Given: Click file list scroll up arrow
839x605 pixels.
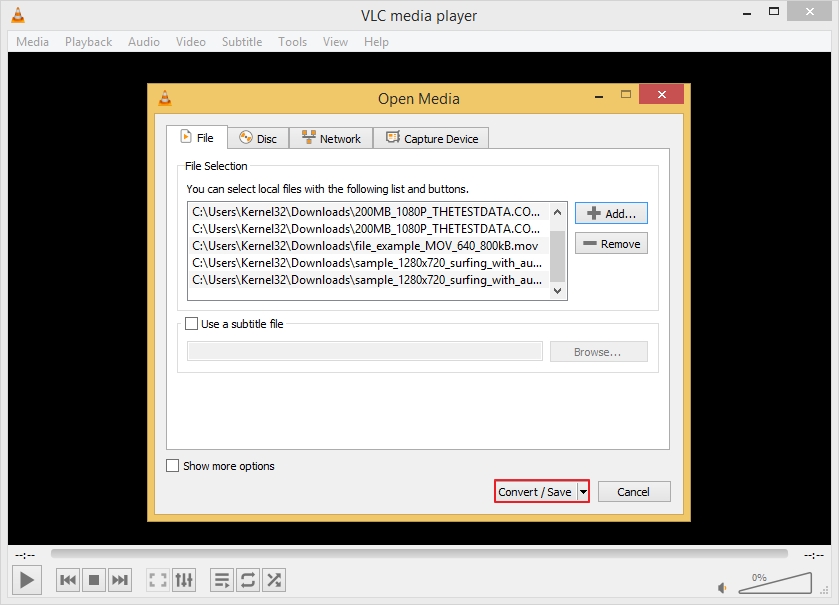Looking at the screenshot, I should point(558,212).
